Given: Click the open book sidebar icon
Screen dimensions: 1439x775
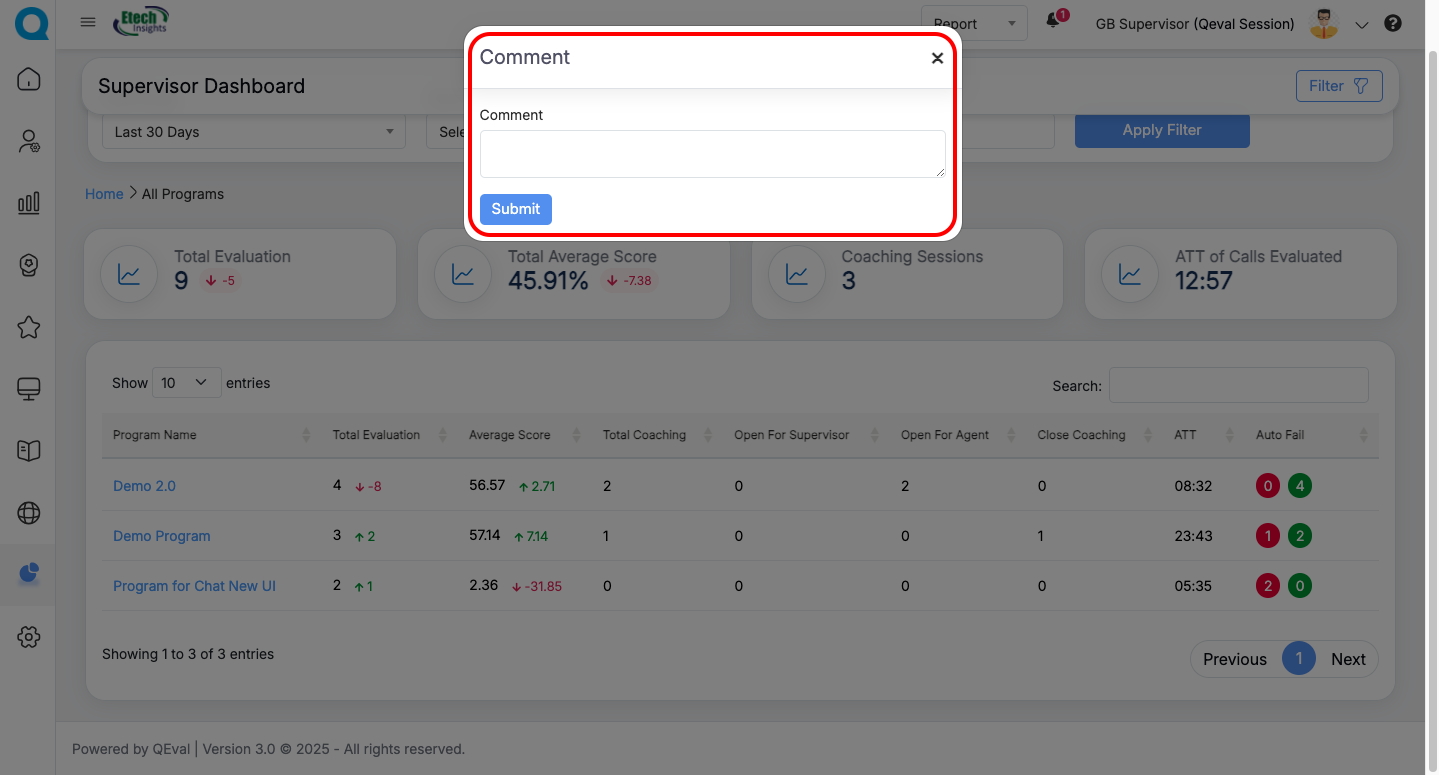Looking at the screenshot, I should [29, 451].
